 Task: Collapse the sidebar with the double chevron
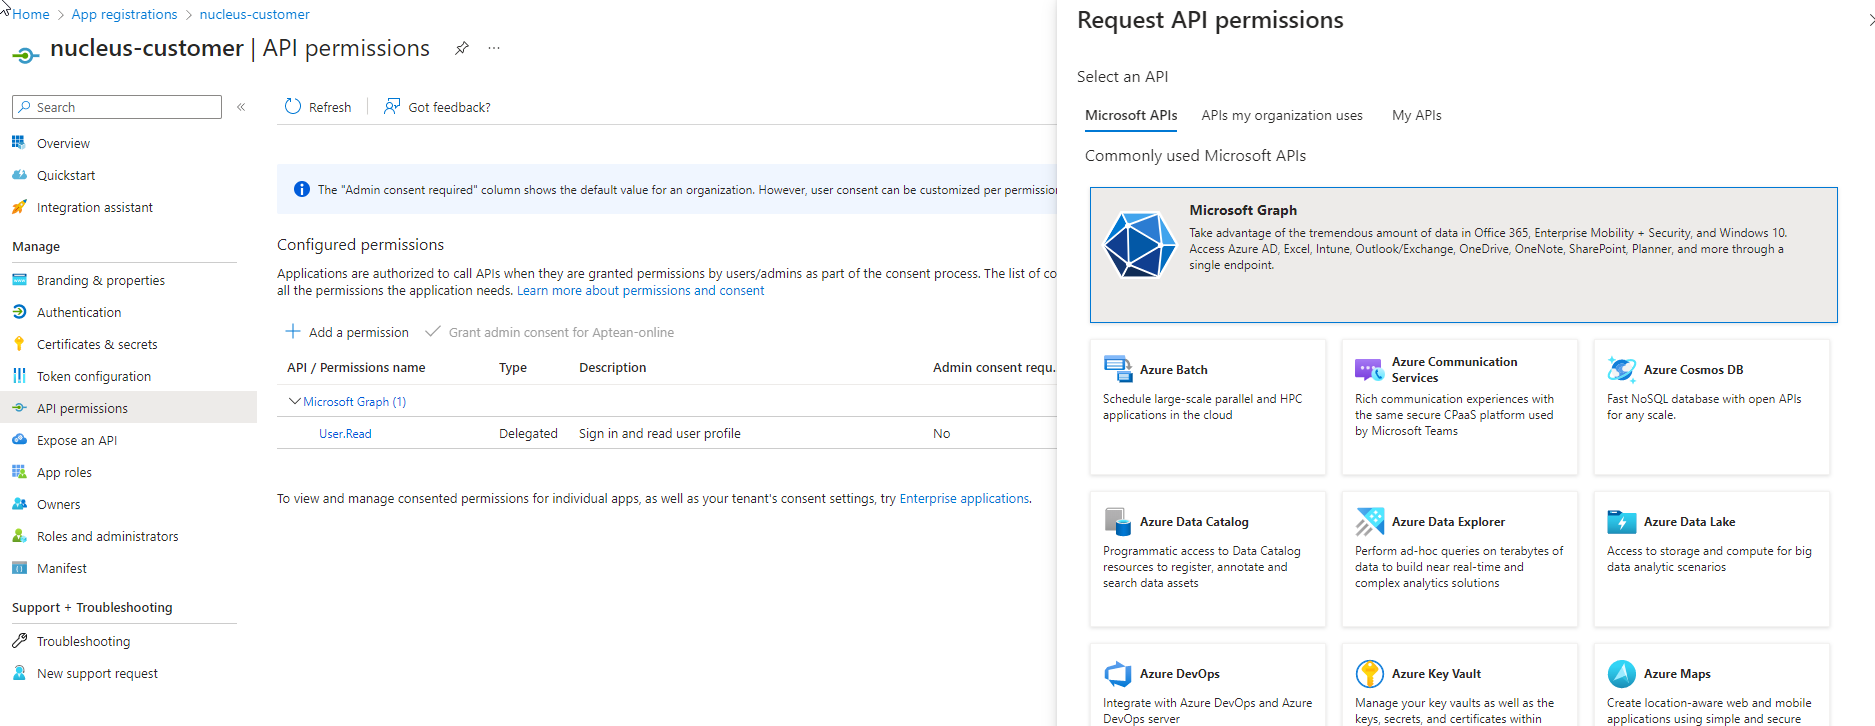[x=241, y=107]
